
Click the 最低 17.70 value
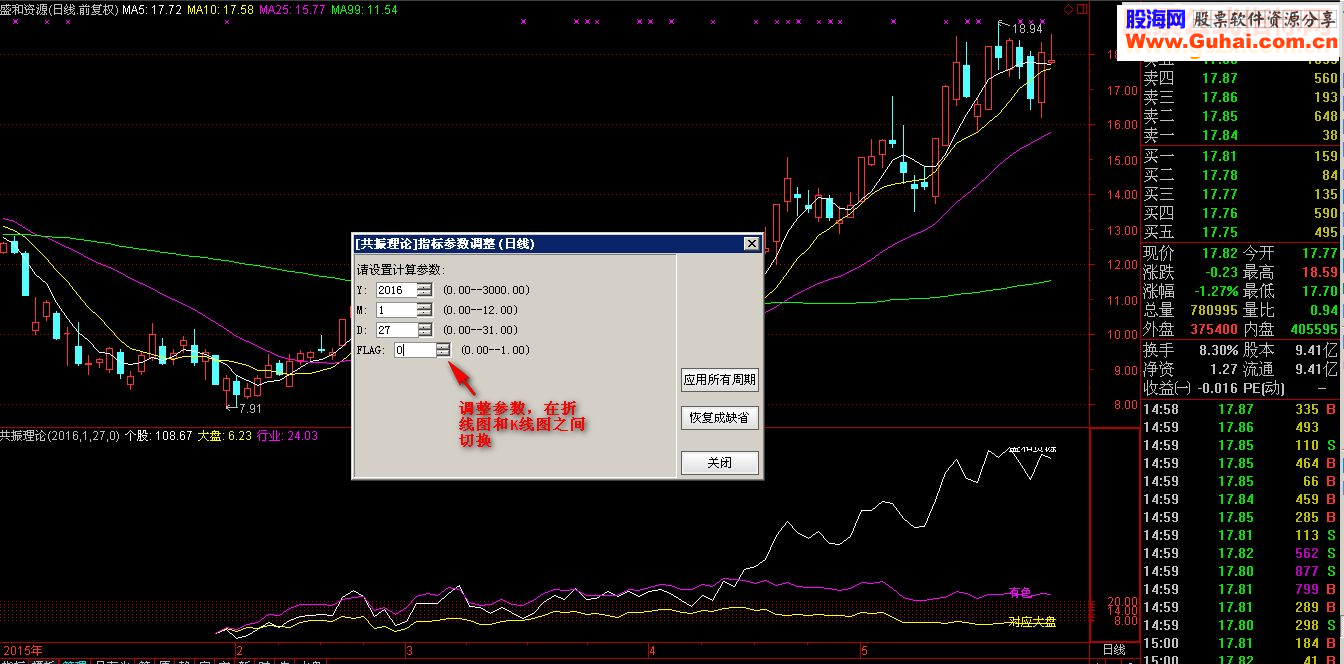(x=1320, y=291)
